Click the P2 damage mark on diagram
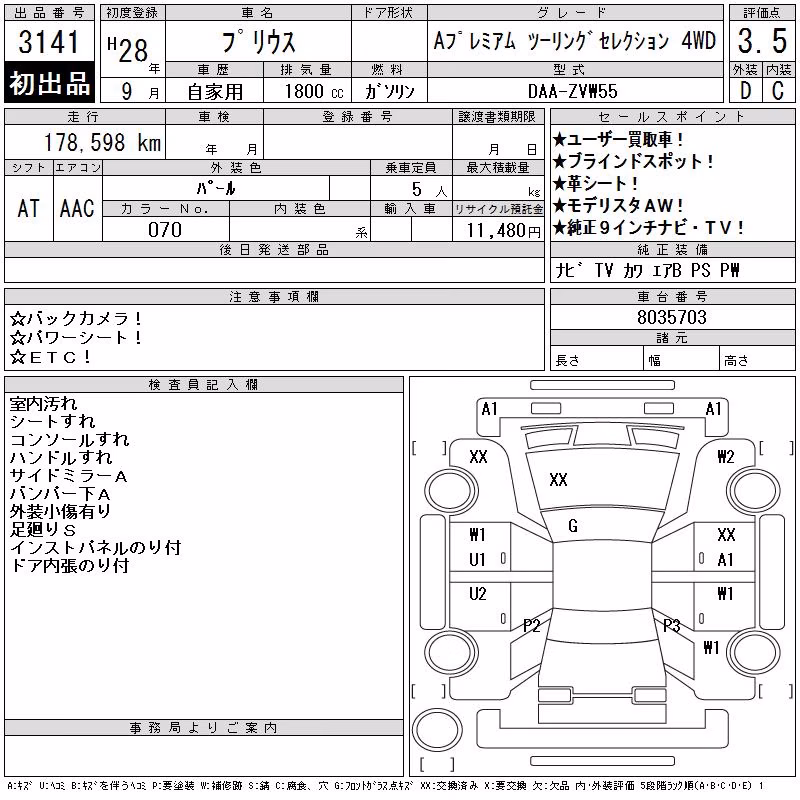 click(x=532, y=625)
